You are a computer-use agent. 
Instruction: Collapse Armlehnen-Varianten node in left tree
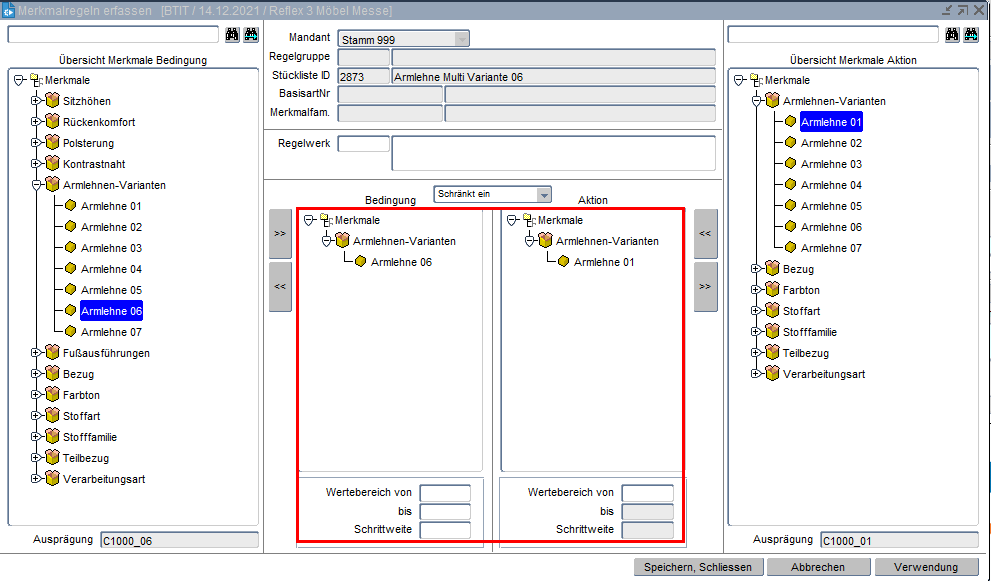click(36, 185)
